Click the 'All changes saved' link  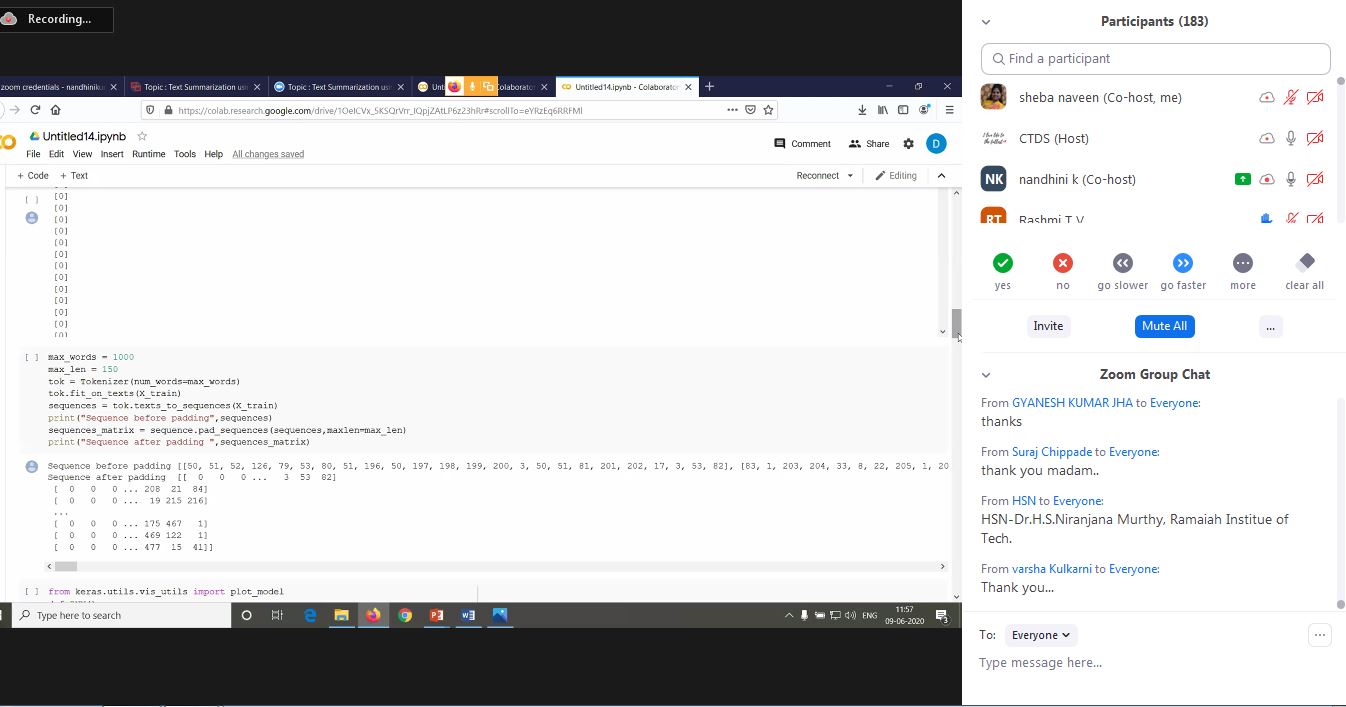(268, 154)
